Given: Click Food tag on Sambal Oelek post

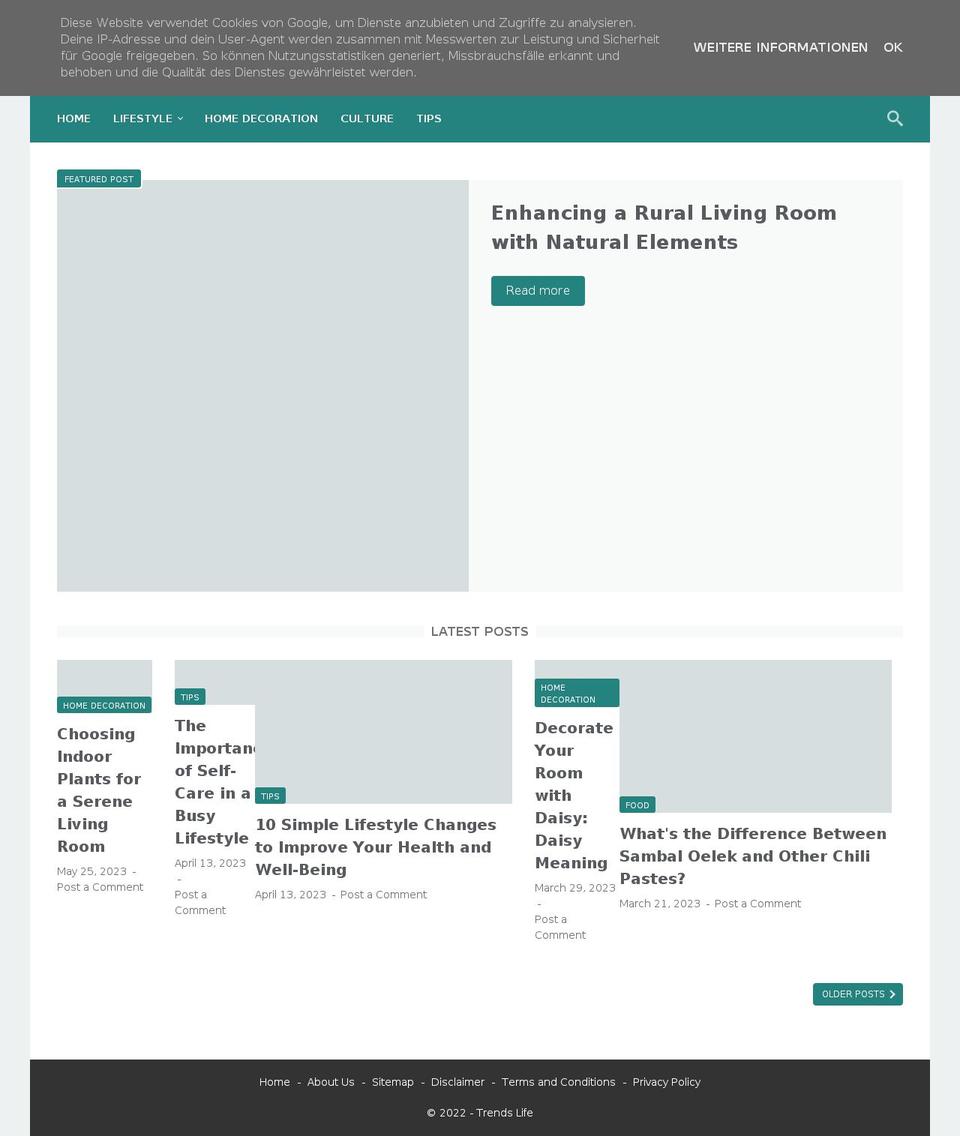Looking at the screenshot, I should coord(638,805).
